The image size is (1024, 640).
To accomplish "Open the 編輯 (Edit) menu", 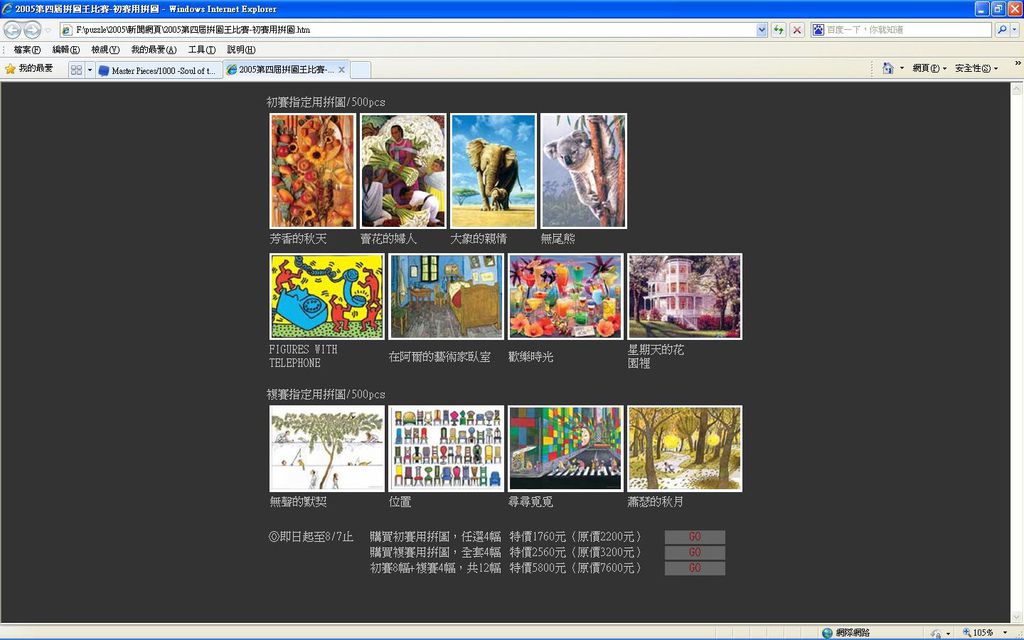I will 66,50.
